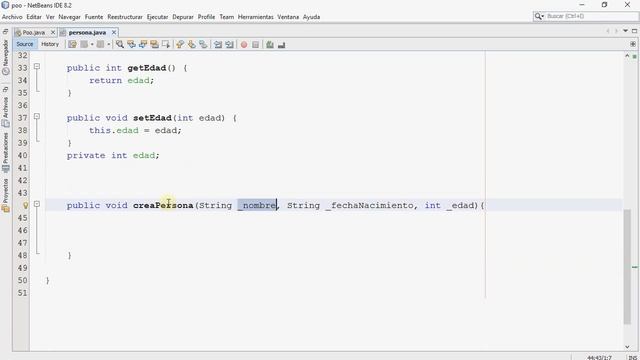The height and width of the screenshot is (360, 640).
Task: Collapse the creaPersona method fold
Action: click(x=37, y=204)
